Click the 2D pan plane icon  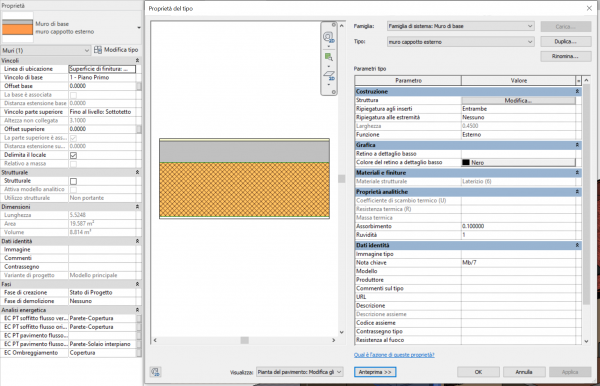point(329,75)
